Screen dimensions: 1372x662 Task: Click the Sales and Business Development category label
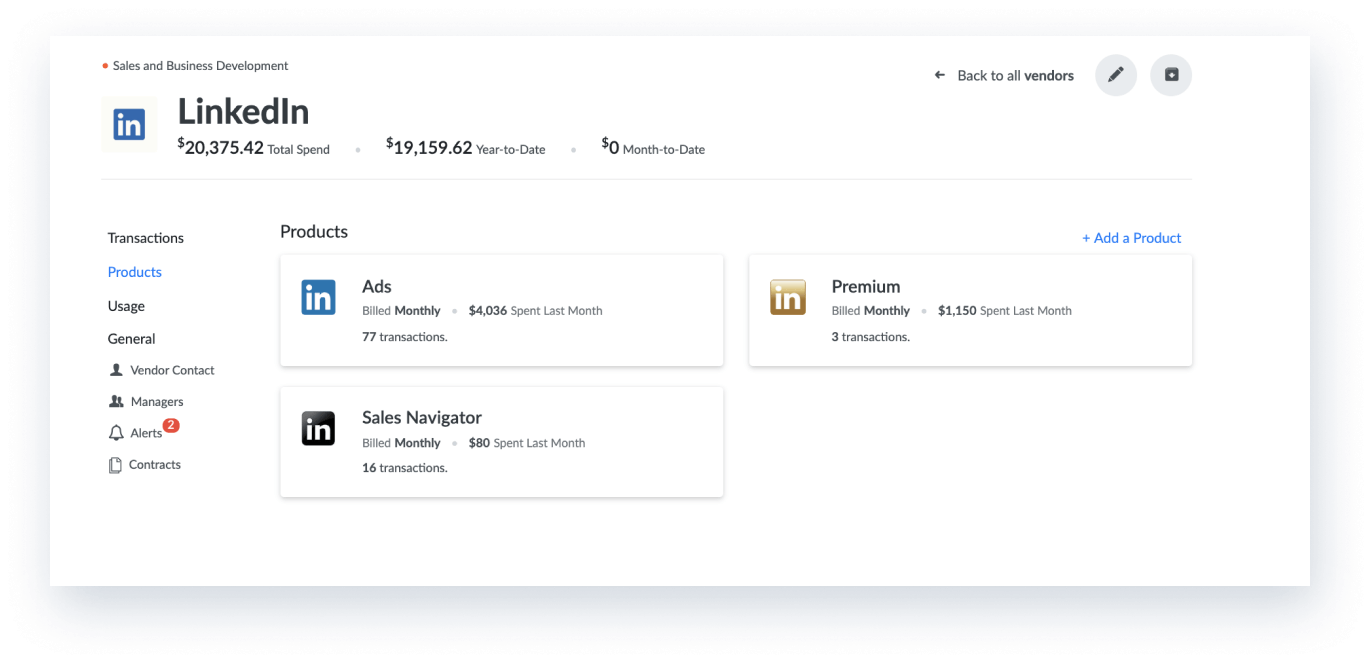pos(200,66)
